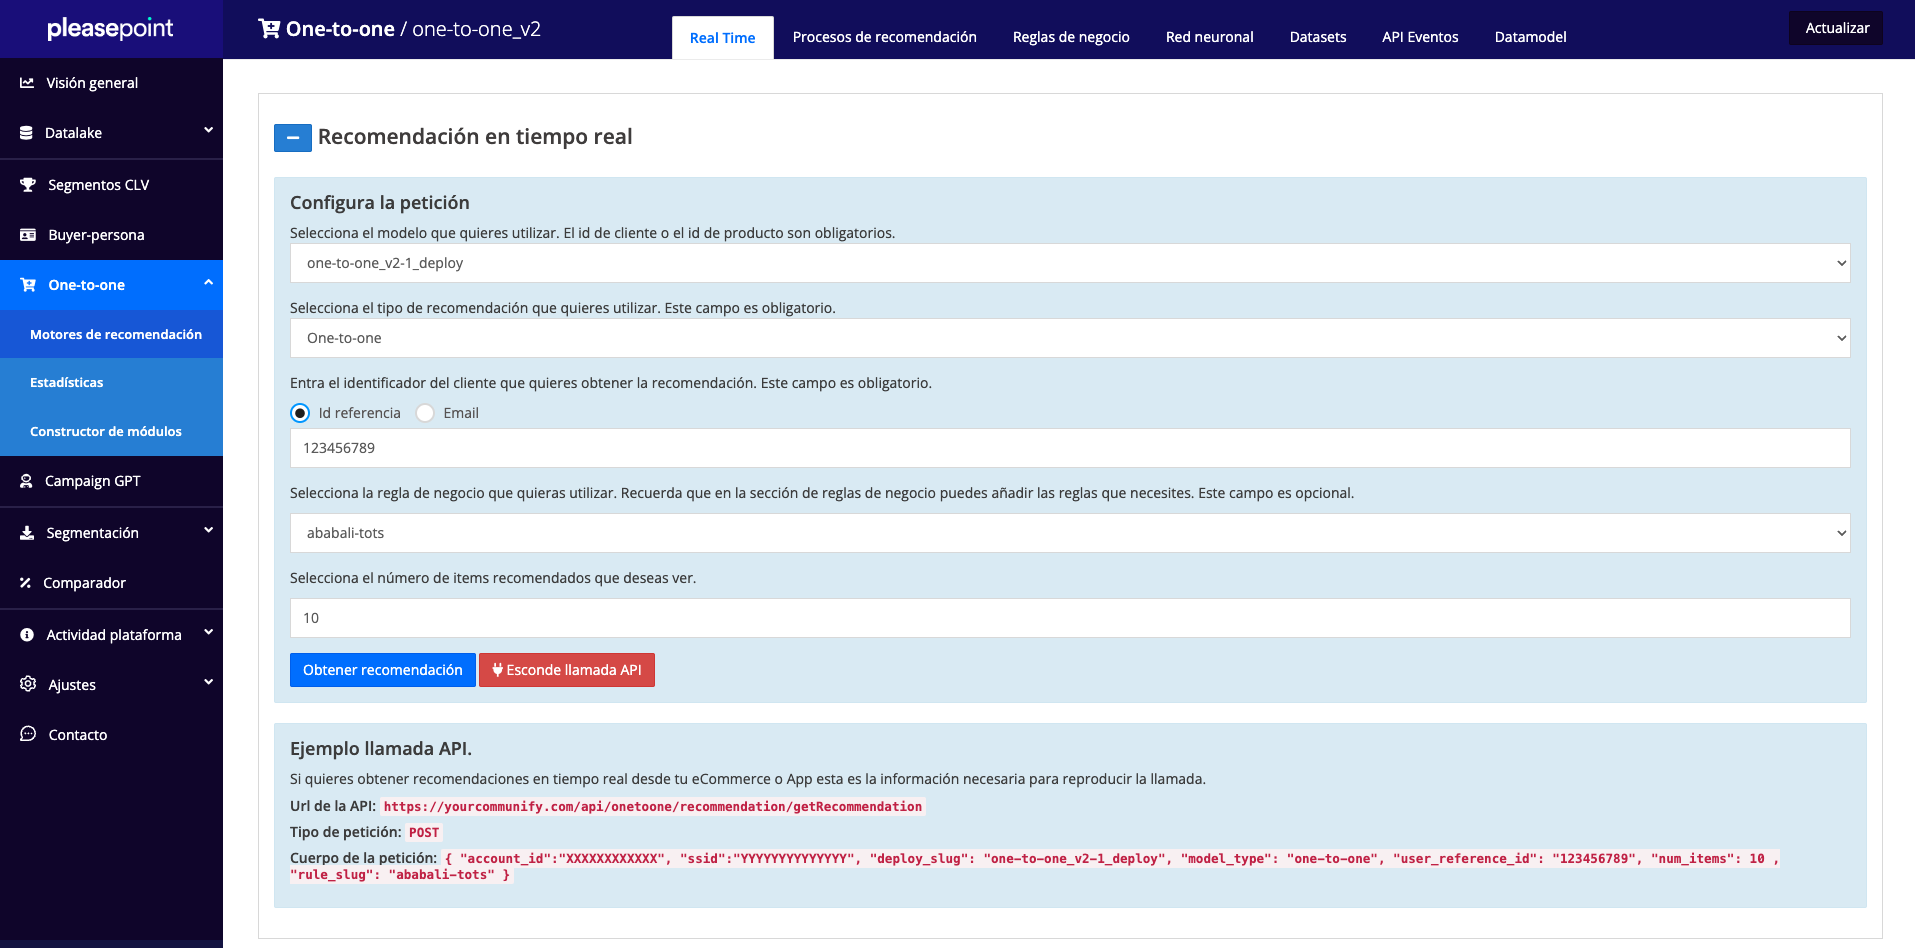Switch to the Reglas de negocio tab
This screenshot has height=948, width=1915.
(x=1070, y=37)
